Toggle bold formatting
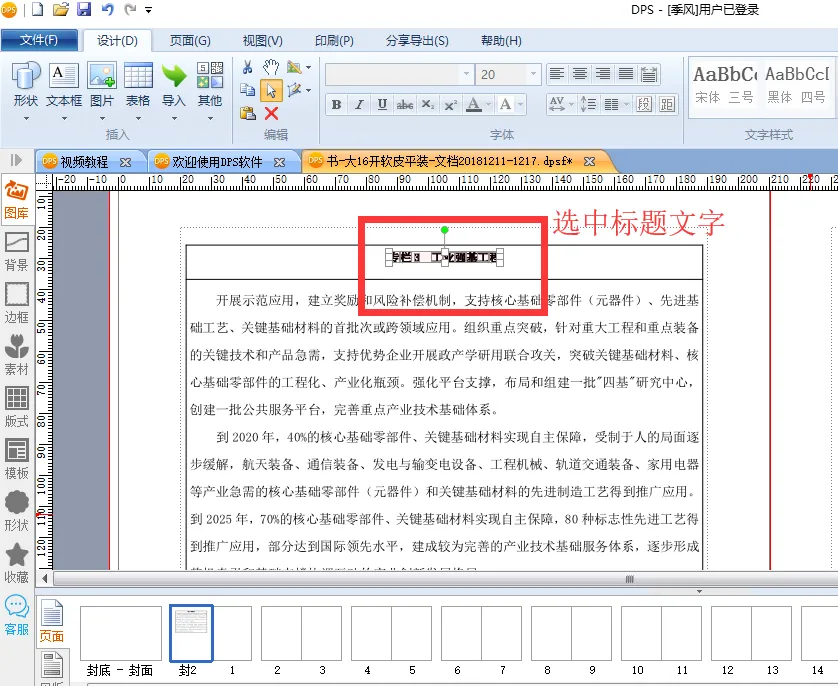838x686 pixels. pyautogui.click(x=336, y=105)
